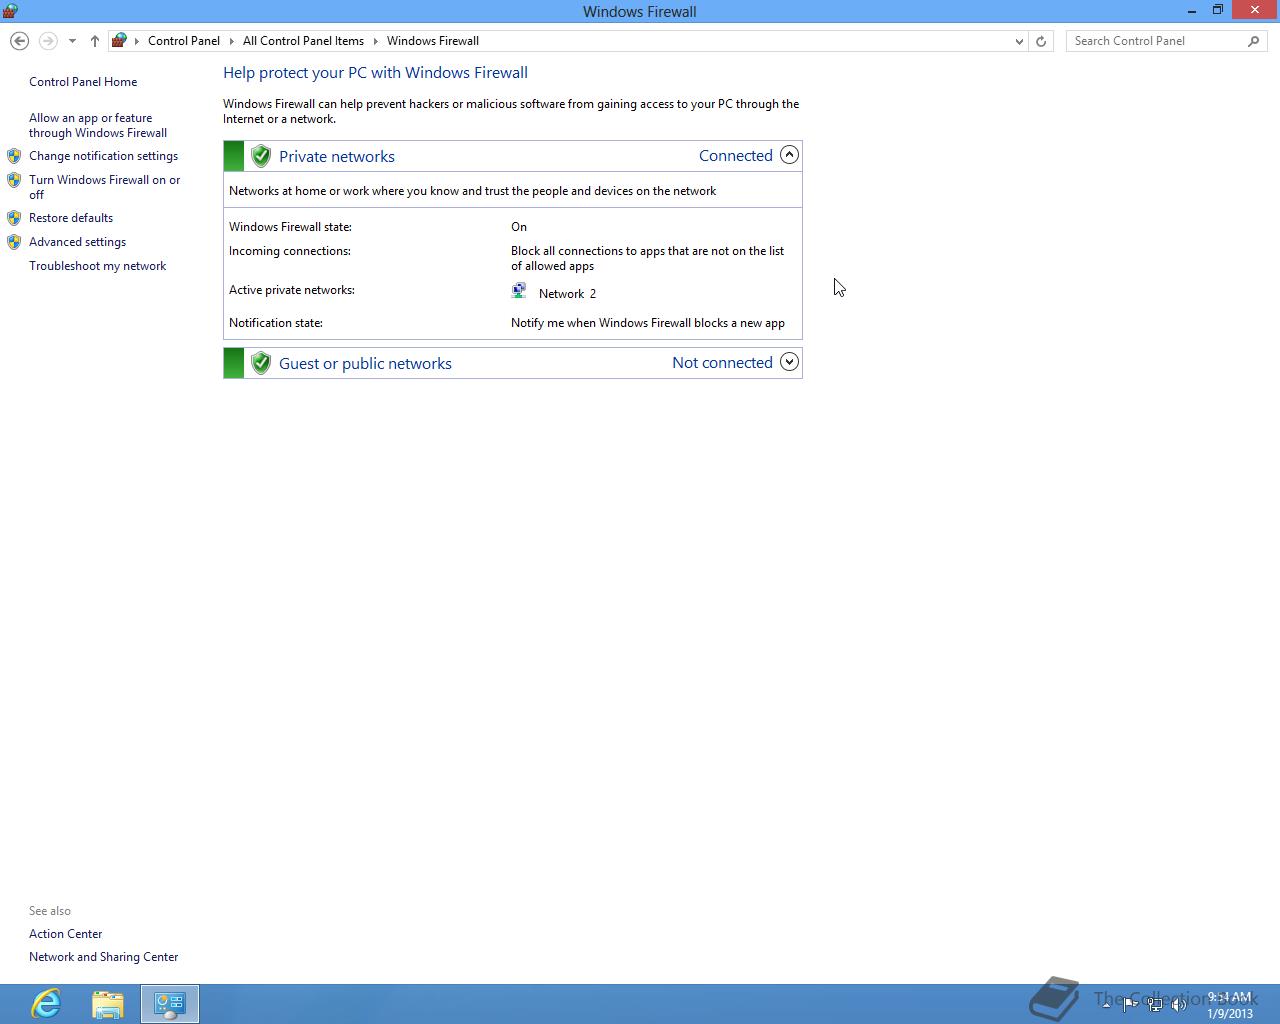The image size is (1280, 1024).
Task: Click the Search Control Panel field
Action: (1155, 41)
